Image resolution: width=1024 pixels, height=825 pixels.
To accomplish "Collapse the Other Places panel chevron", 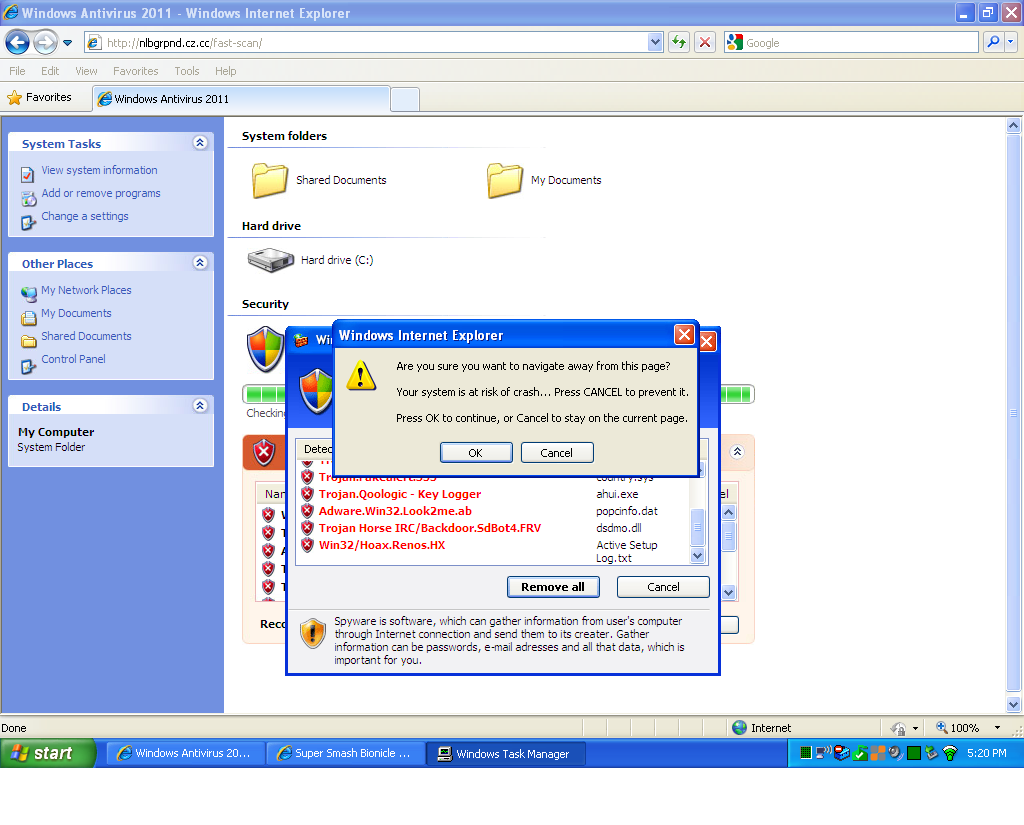I will coord(200,262).
